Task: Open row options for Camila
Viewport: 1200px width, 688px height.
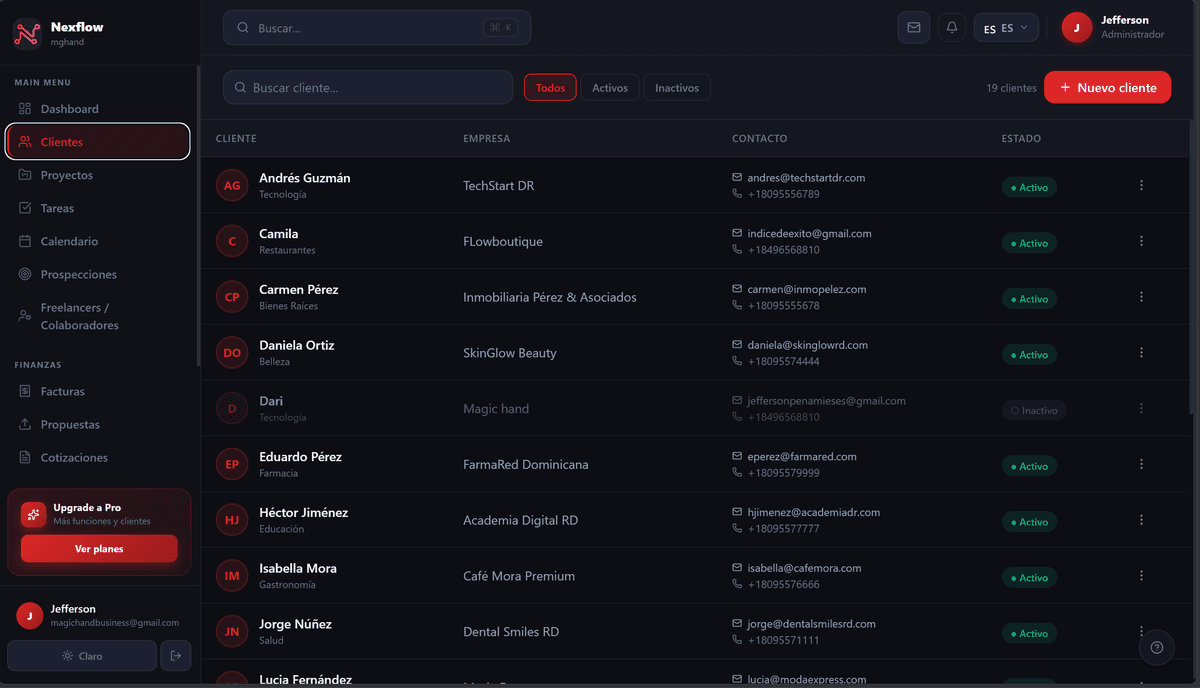Action: click(x=1141, y=241)
